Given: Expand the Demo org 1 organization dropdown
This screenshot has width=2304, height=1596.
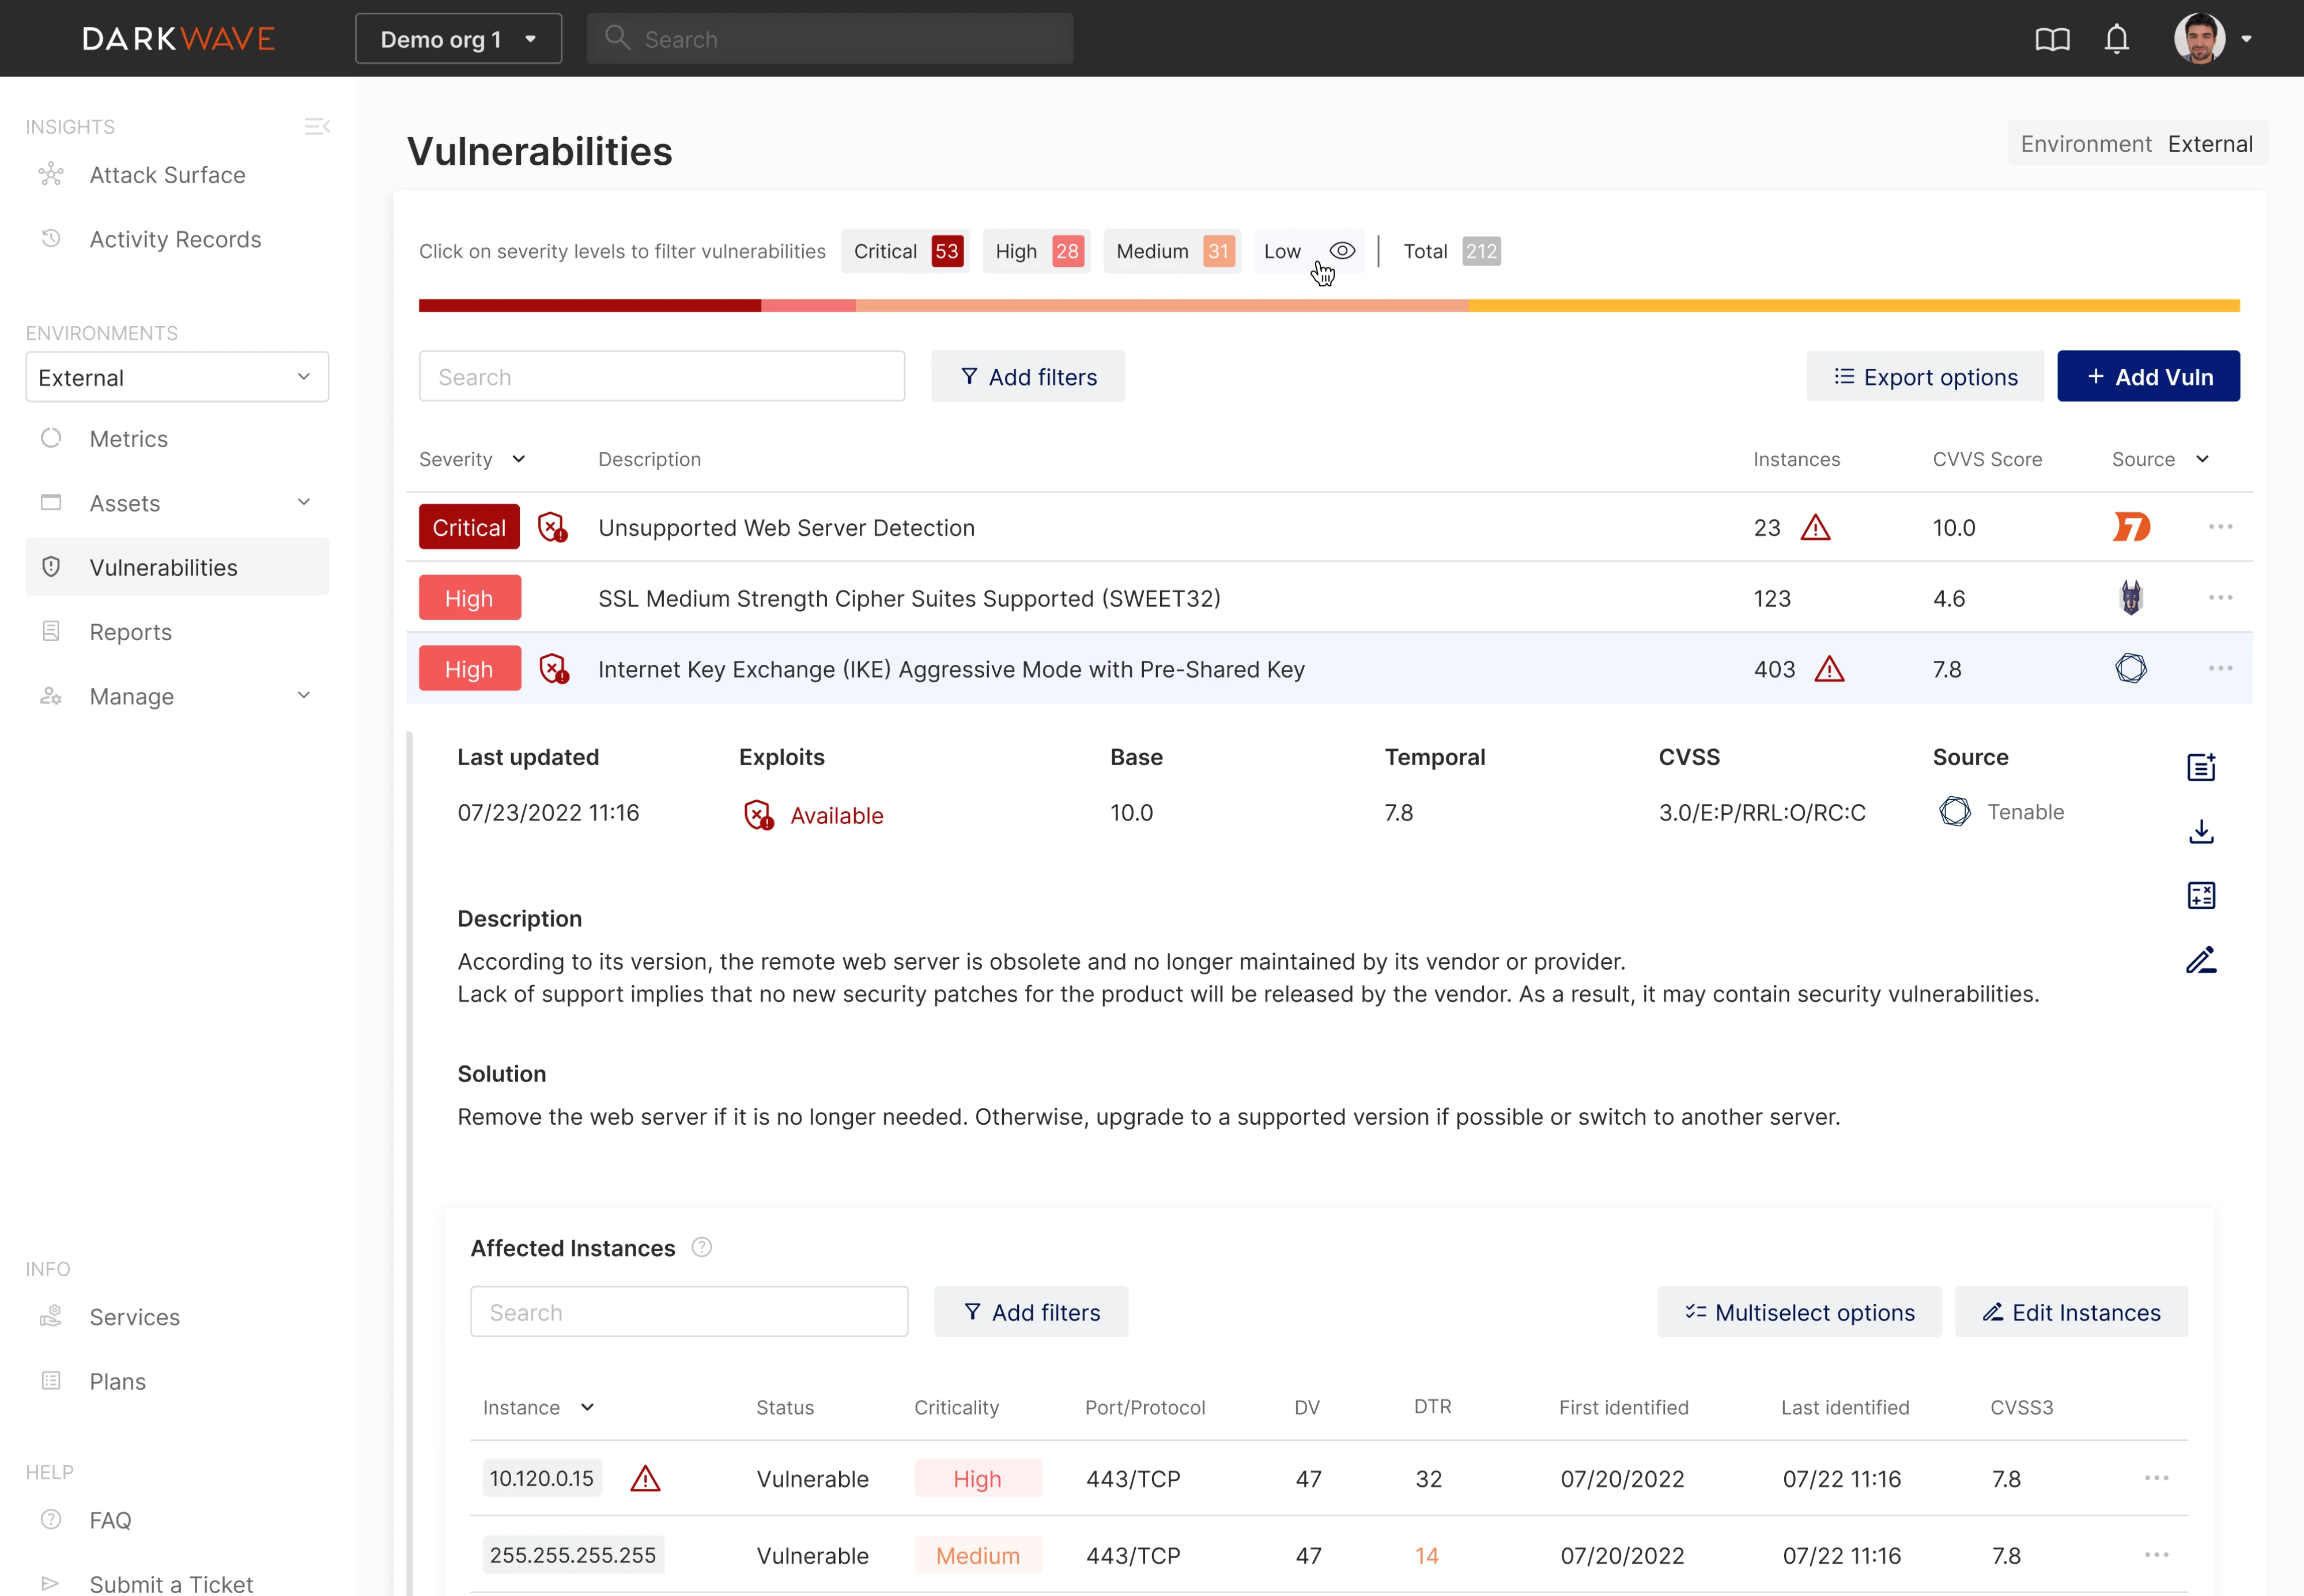Looking at the screenshot, I should (x=458, y=38).
